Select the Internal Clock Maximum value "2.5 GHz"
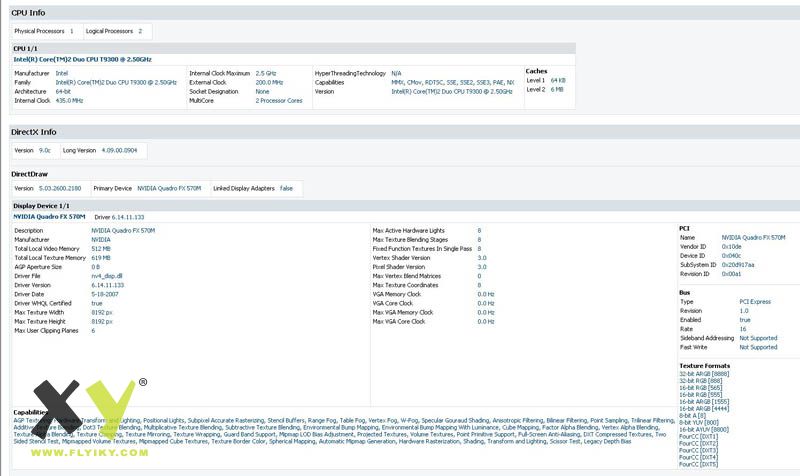Viewport: 800px width, 476px height. 266,73
